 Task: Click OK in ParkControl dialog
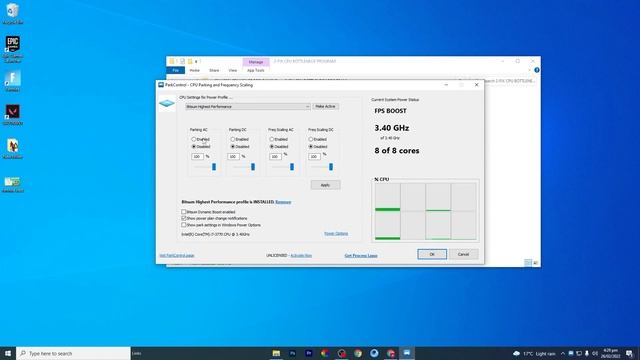(432, 254)
